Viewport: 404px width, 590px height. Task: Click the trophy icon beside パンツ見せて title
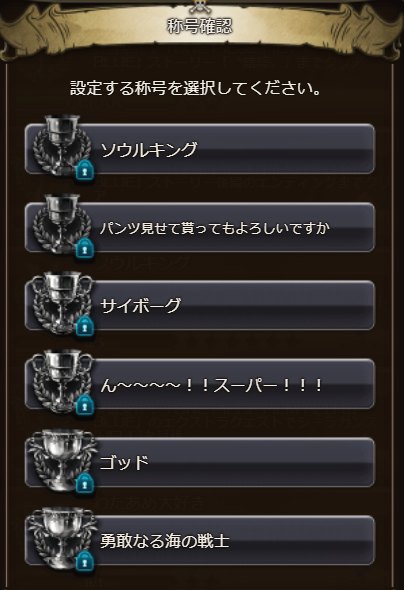pos(62,224)
